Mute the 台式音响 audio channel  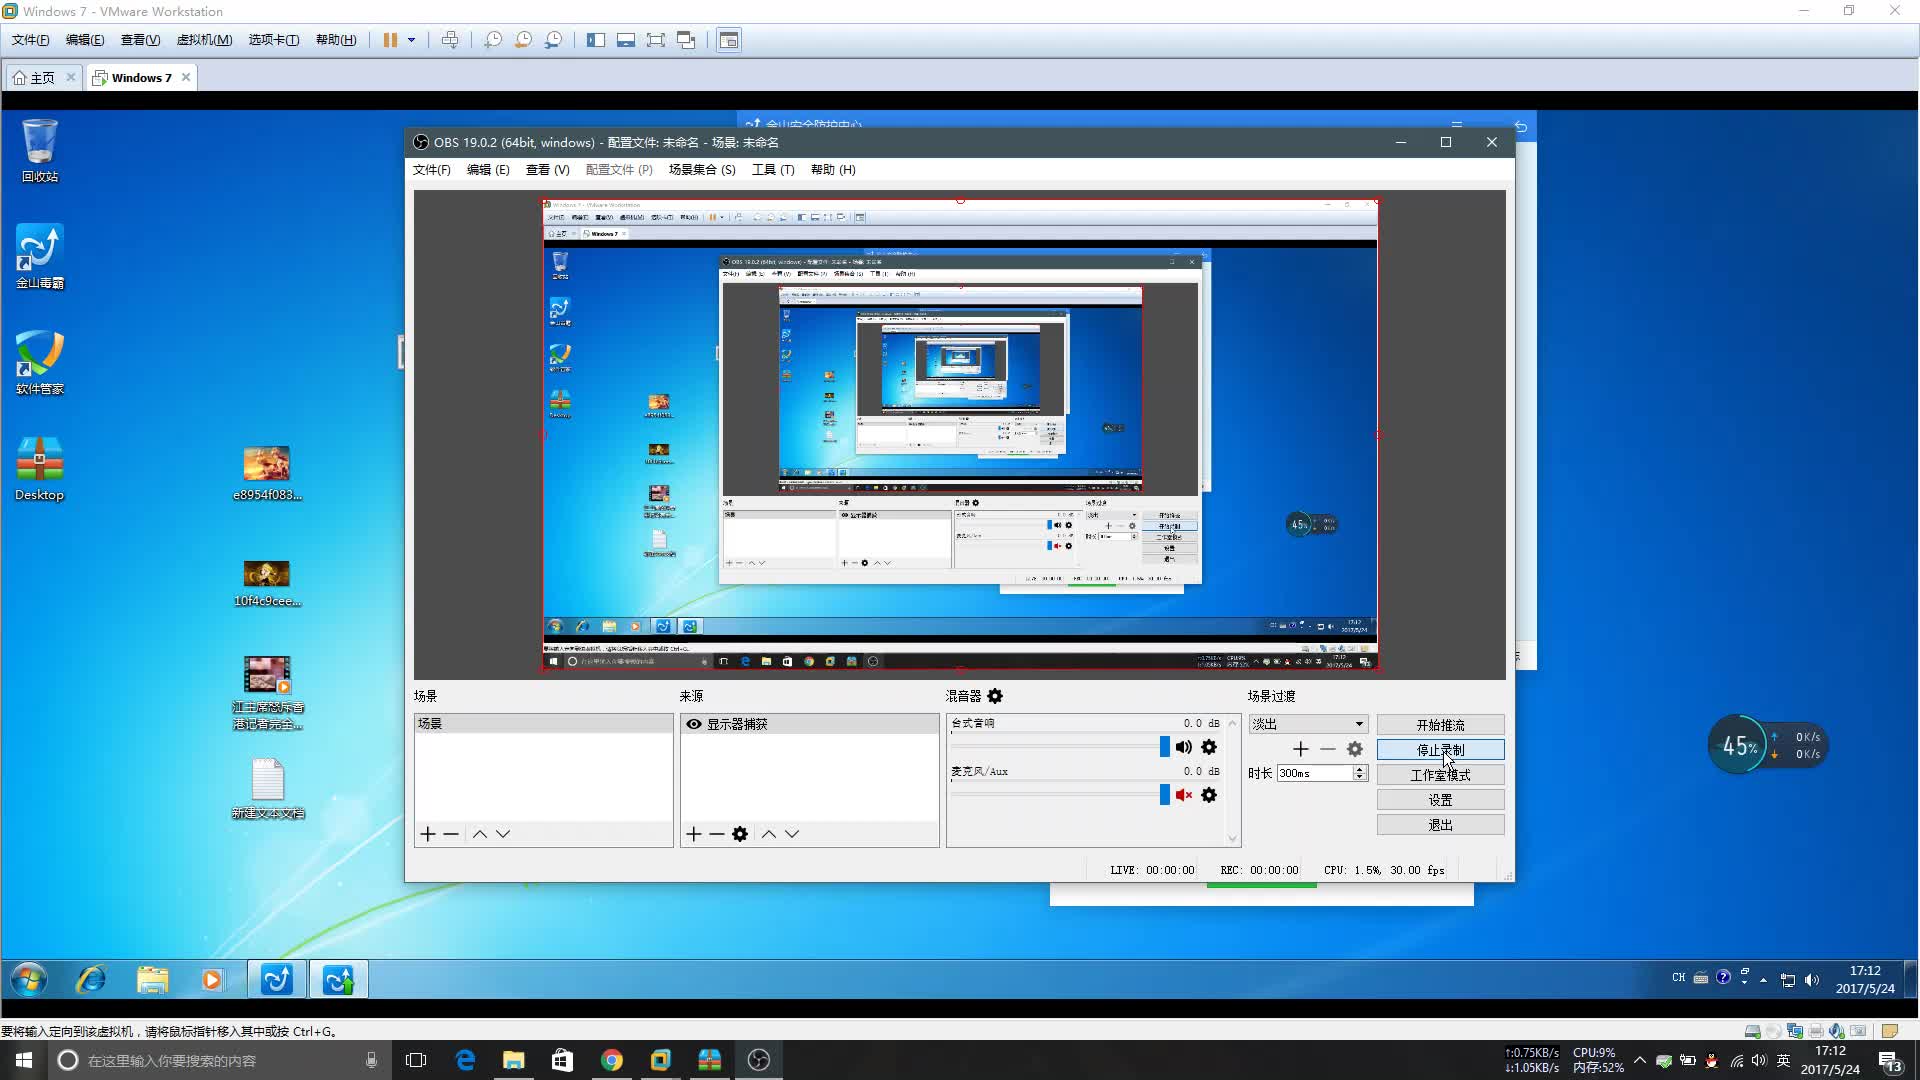click(1184, 747)
